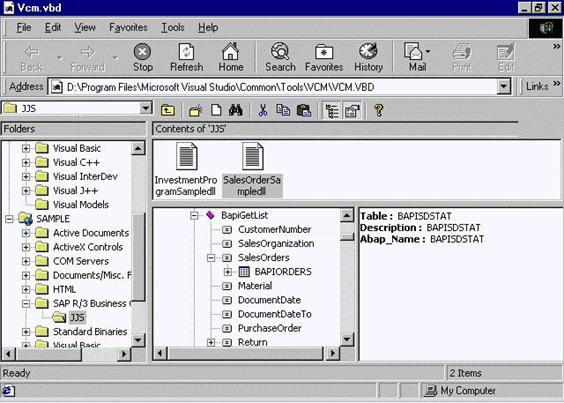Go to Home via toolbar icon
The width and height of the screenshot is (564, 403).
(x=231, y=57)
